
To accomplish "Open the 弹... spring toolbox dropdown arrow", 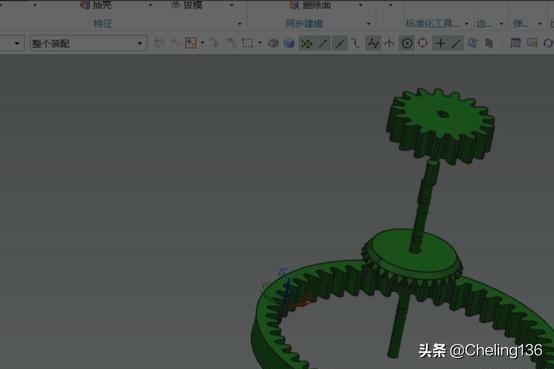I will click(540, 24).
